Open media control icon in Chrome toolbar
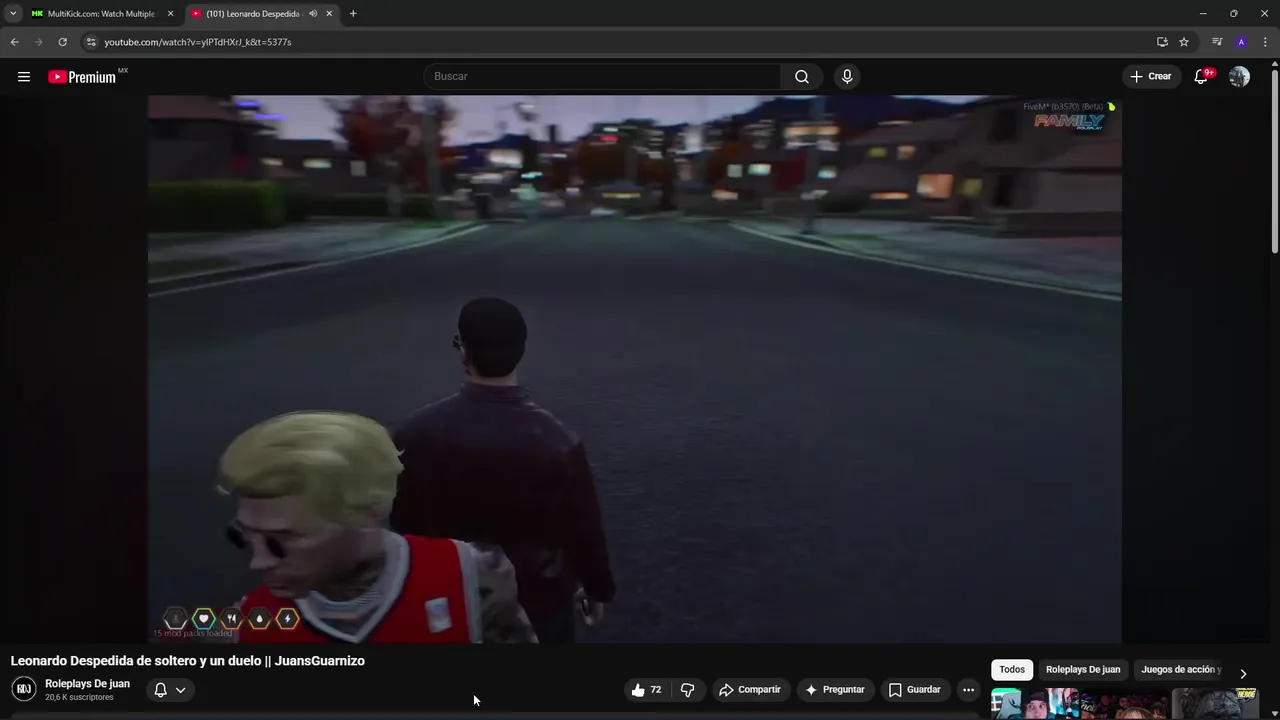This screenshot has width=1280, height=720. (1217, 42)
